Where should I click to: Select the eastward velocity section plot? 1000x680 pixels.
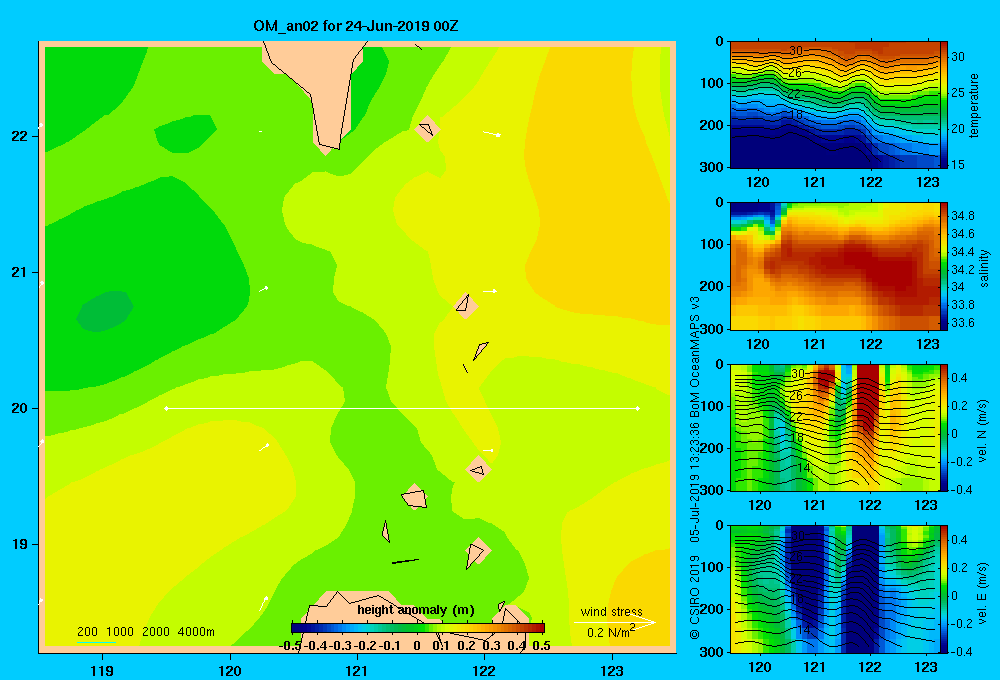point(835,589)
